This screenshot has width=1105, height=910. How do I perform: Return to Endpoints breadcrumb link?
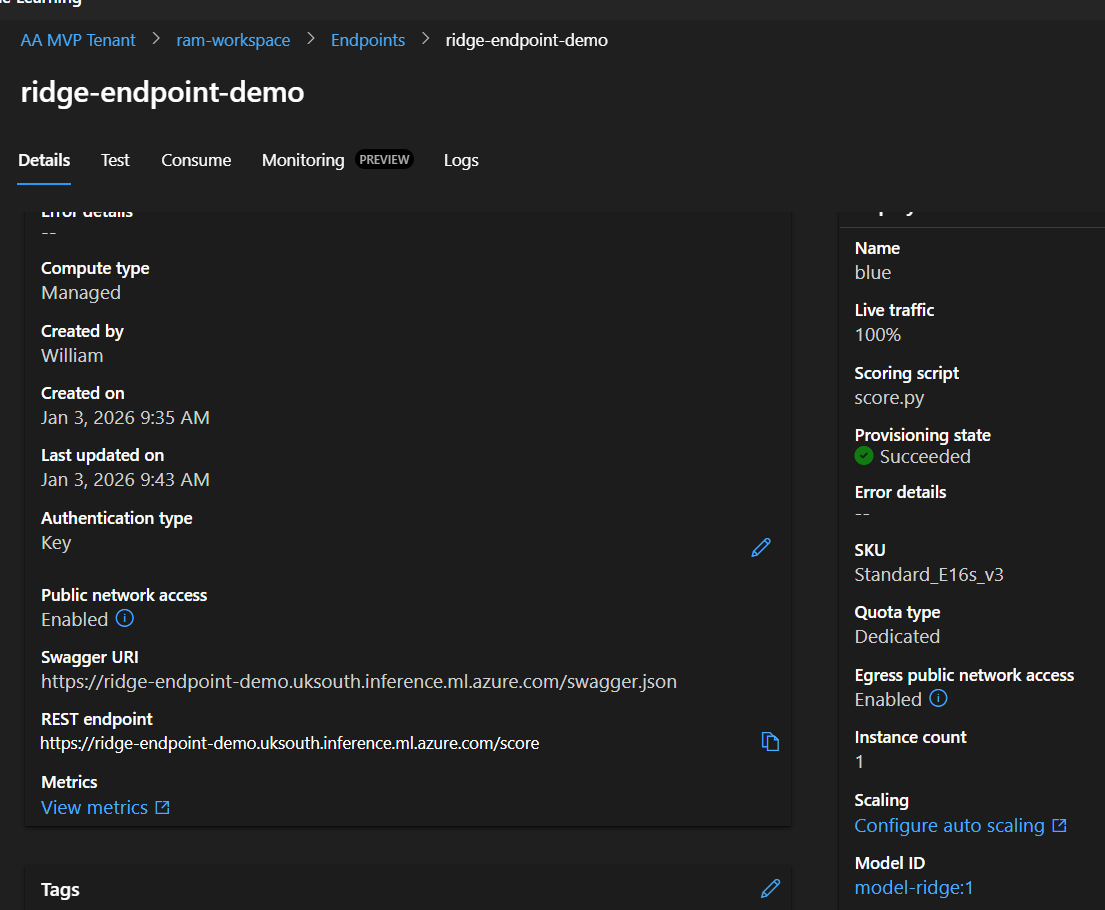(x=368, y=40)
